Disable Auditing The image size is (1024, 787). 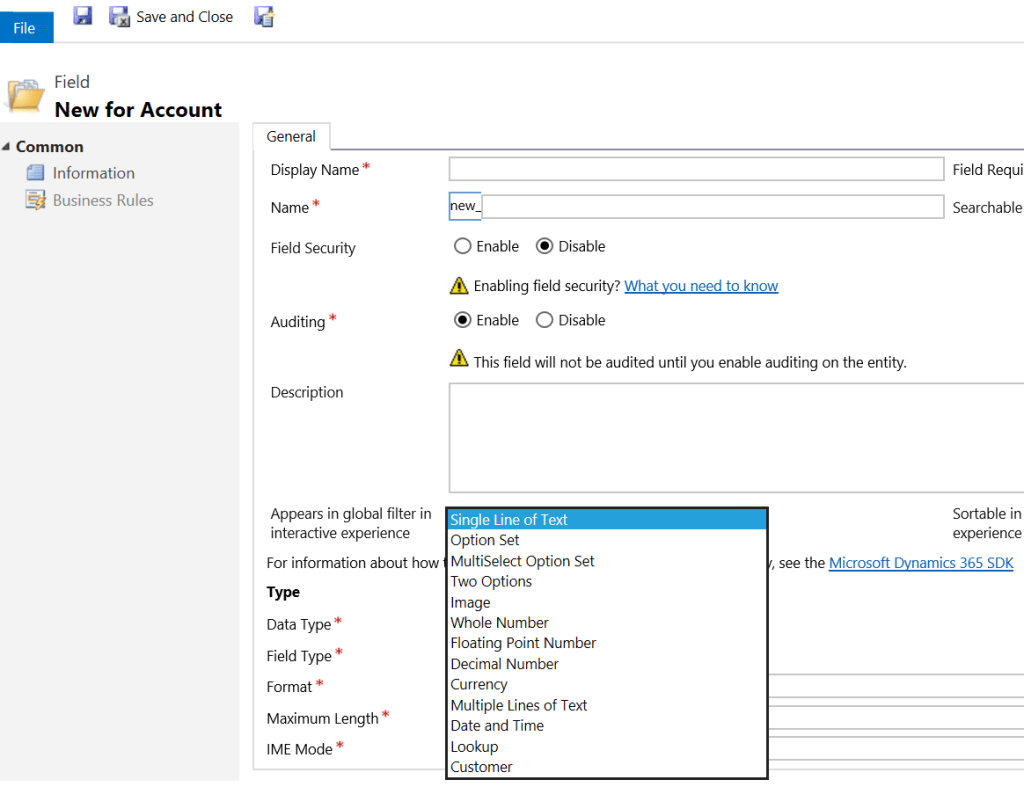pyautogui.click(x=547, y=319)
